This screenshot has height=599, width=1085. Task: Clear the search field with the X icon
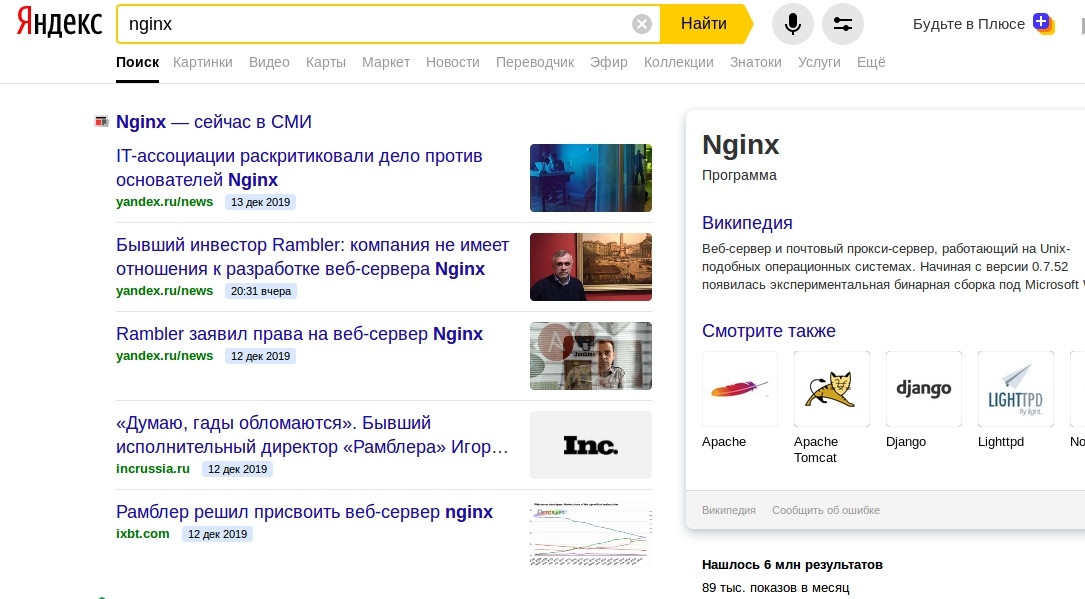[x=642, y=24]
